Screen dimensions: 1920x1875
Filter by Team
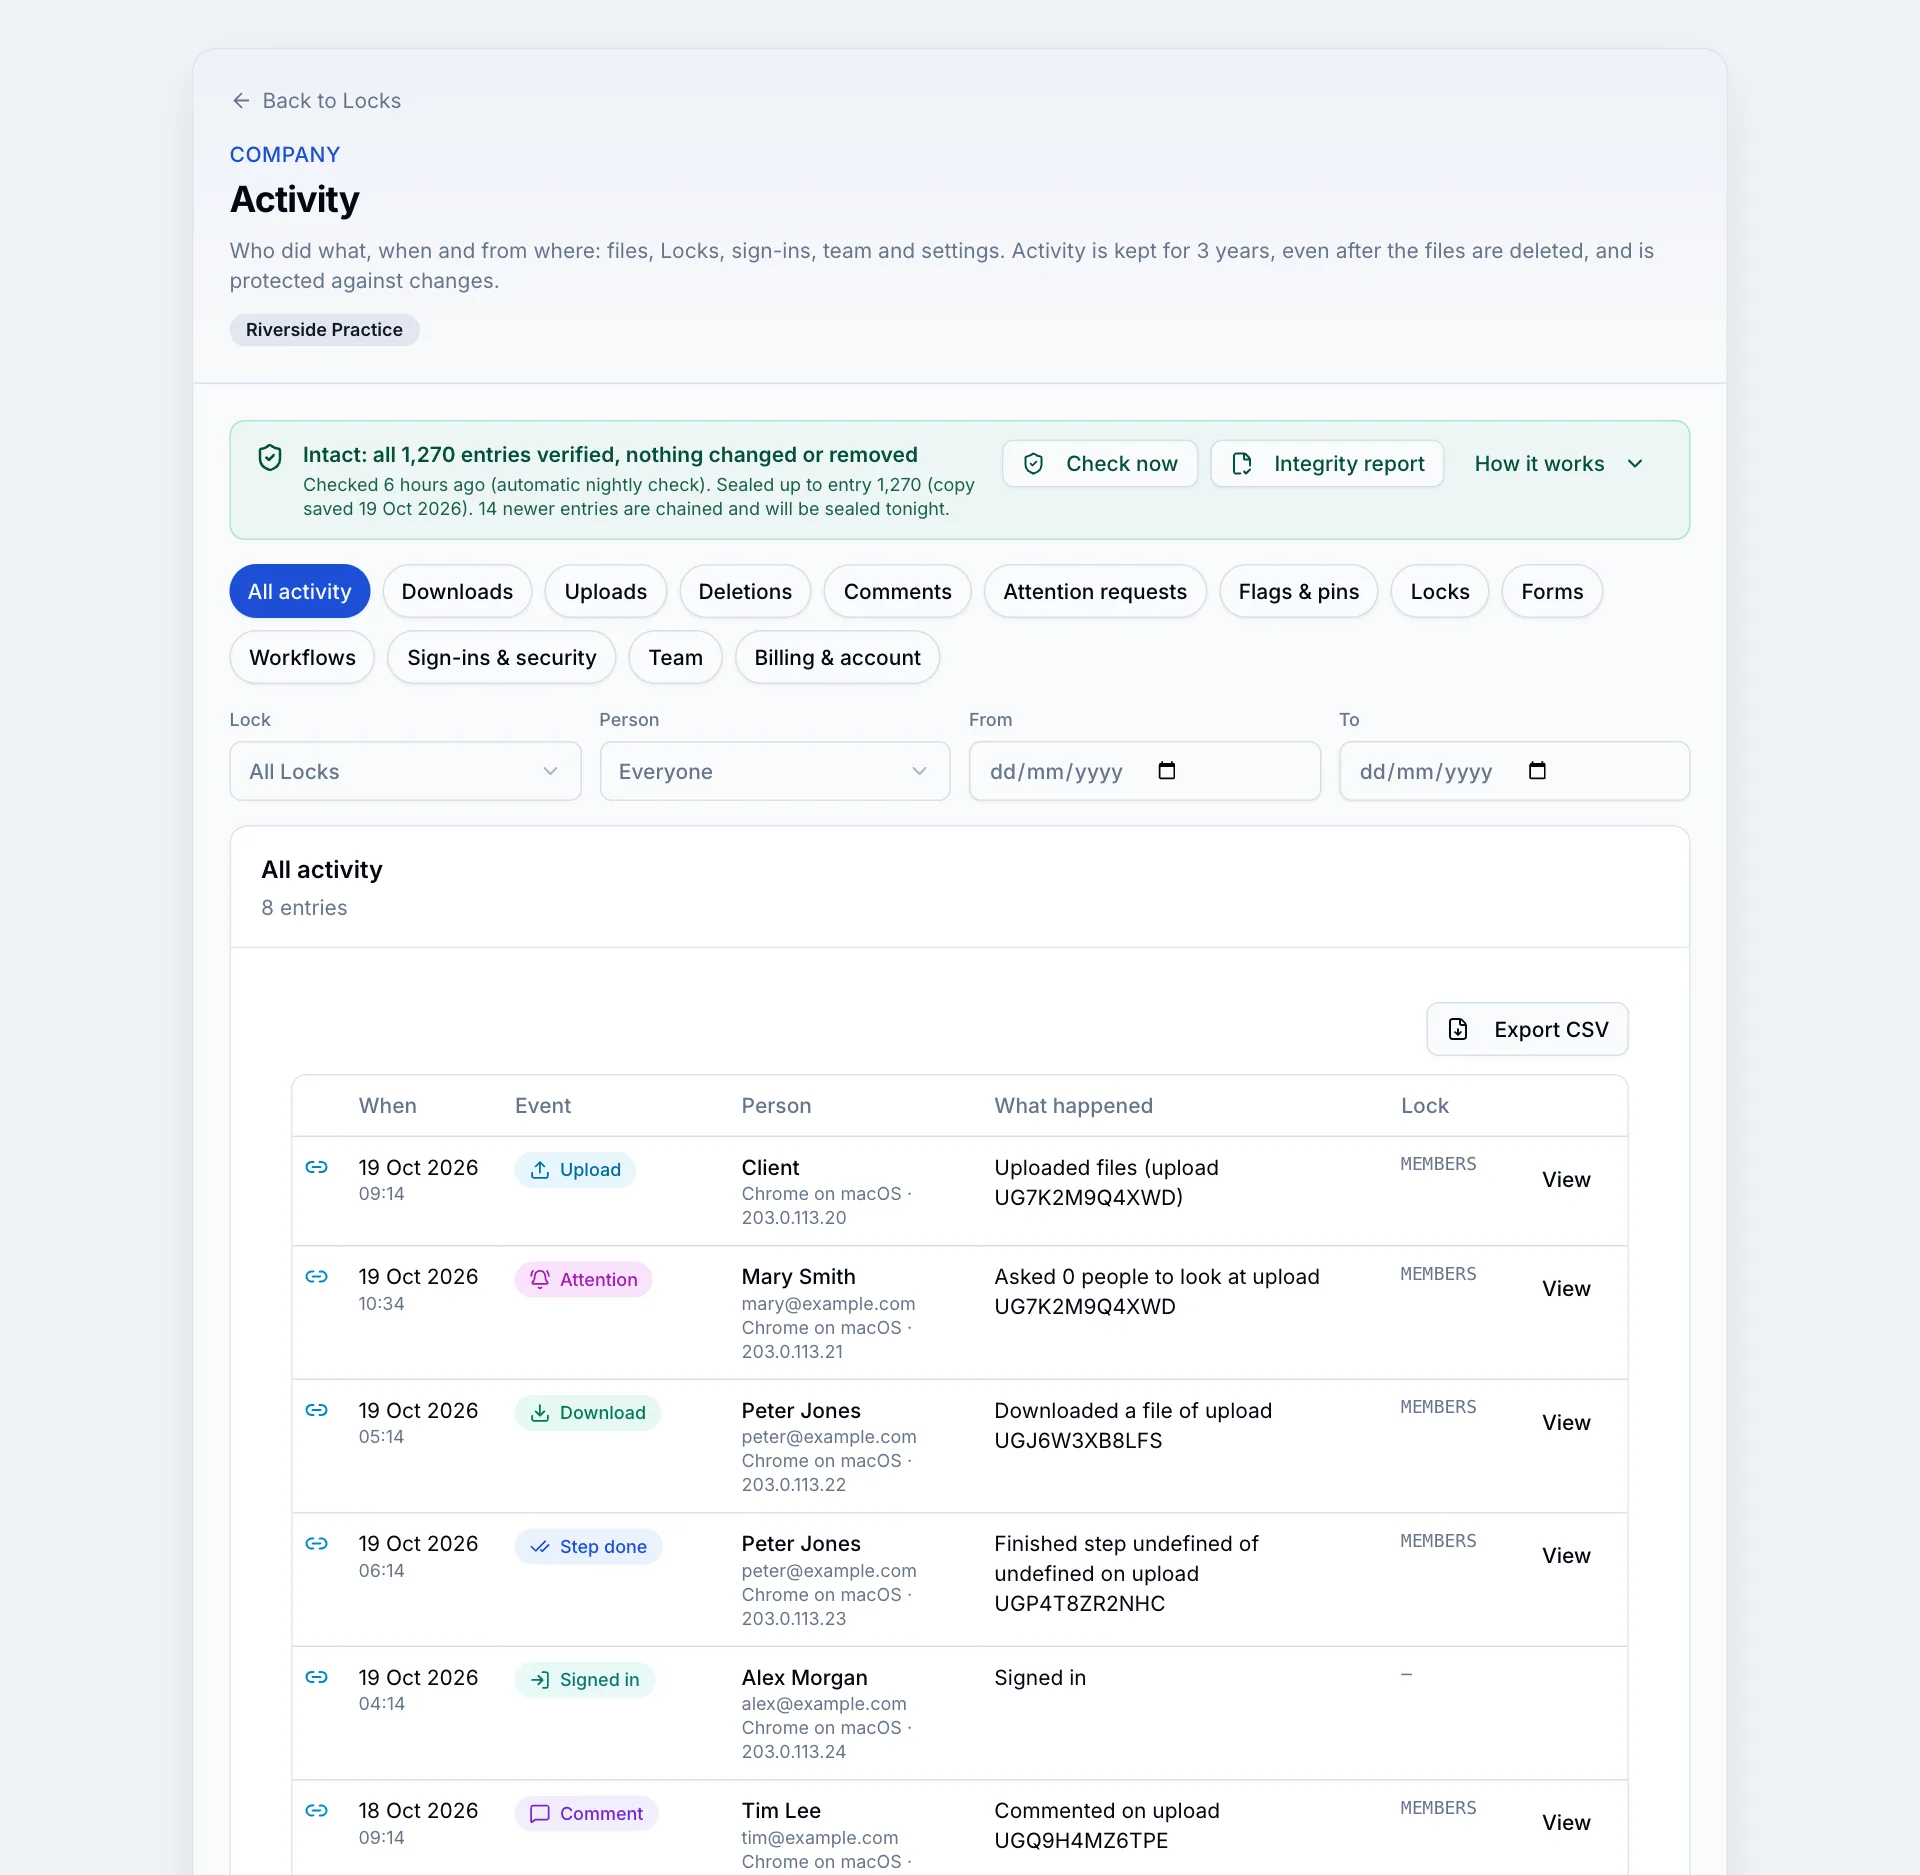[675, 657]
